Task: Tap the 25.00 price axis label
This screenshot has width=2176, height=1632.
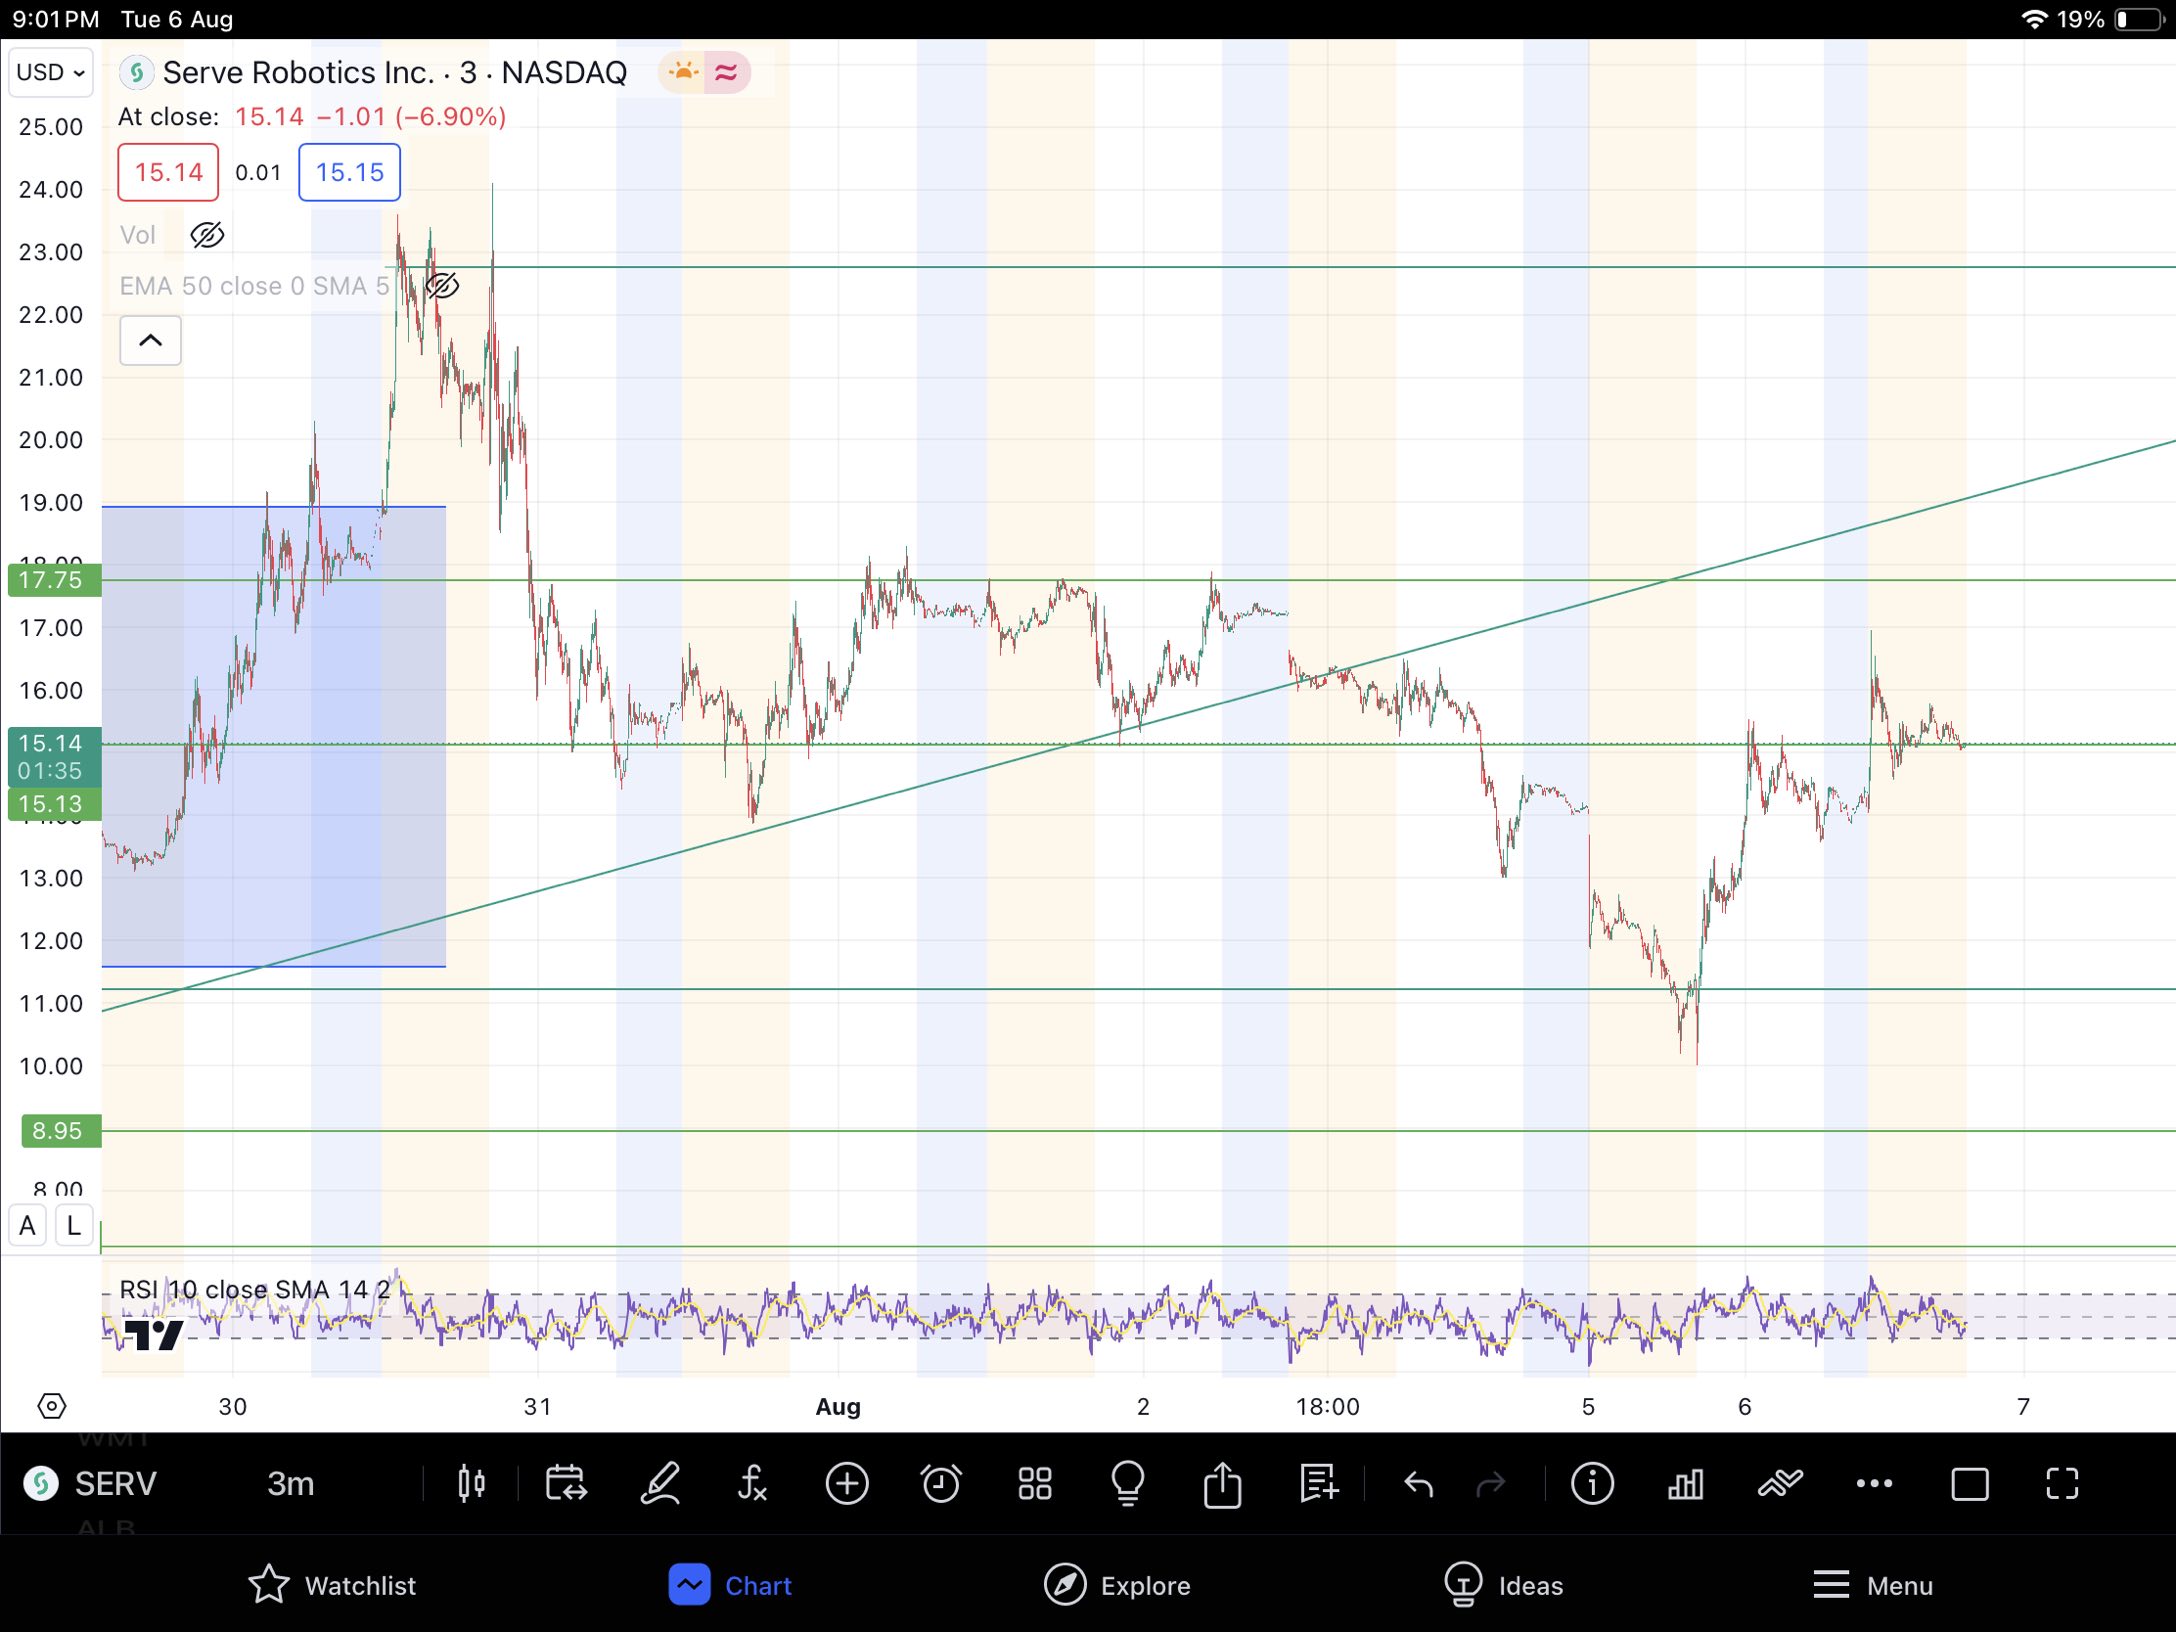Action: coord(51,127)
